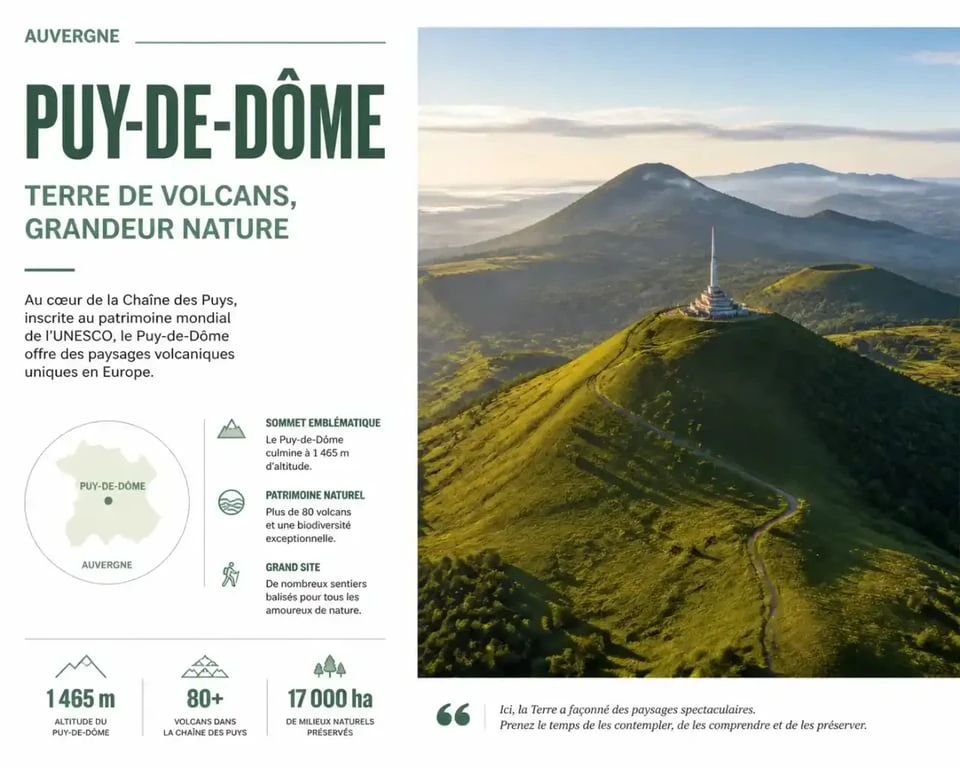This screenshot has height=768, width=960.
Task: Click the white antenna tower in the photo
Action: tap(714, 273)
